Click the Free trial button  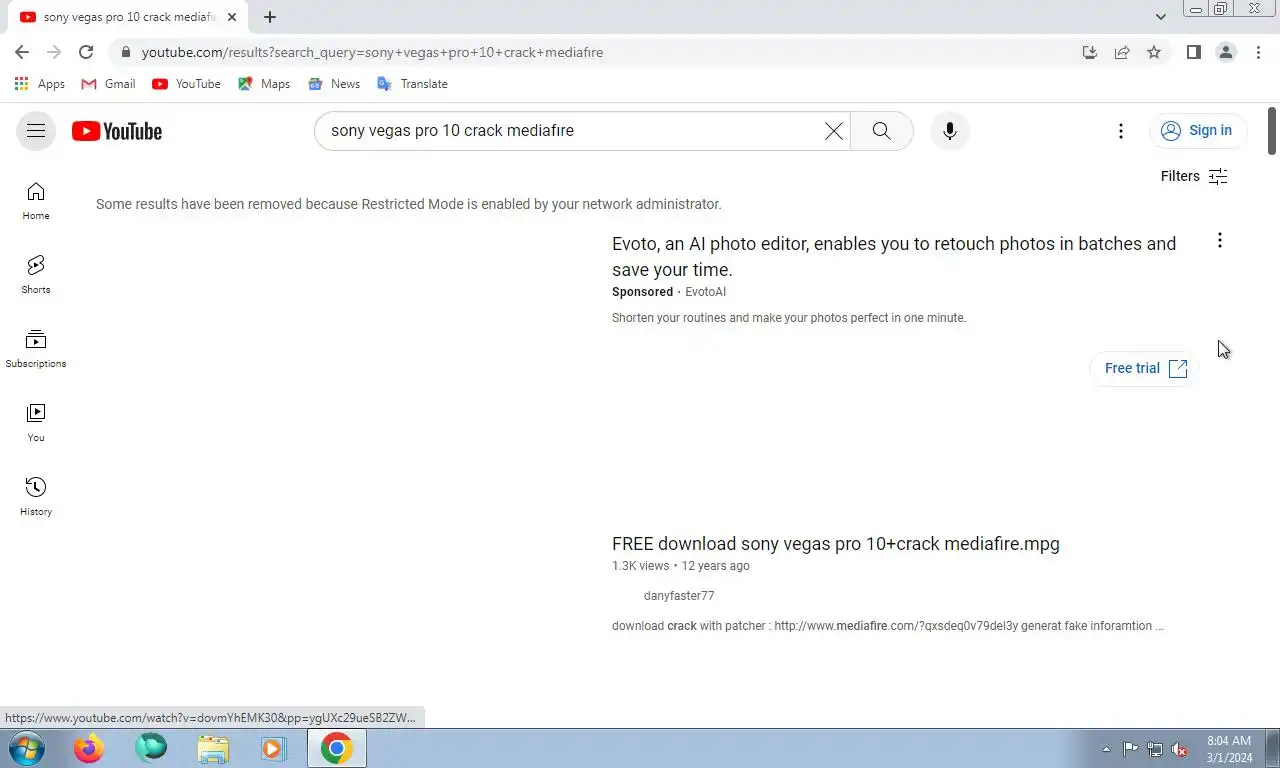click(1144, 368)
